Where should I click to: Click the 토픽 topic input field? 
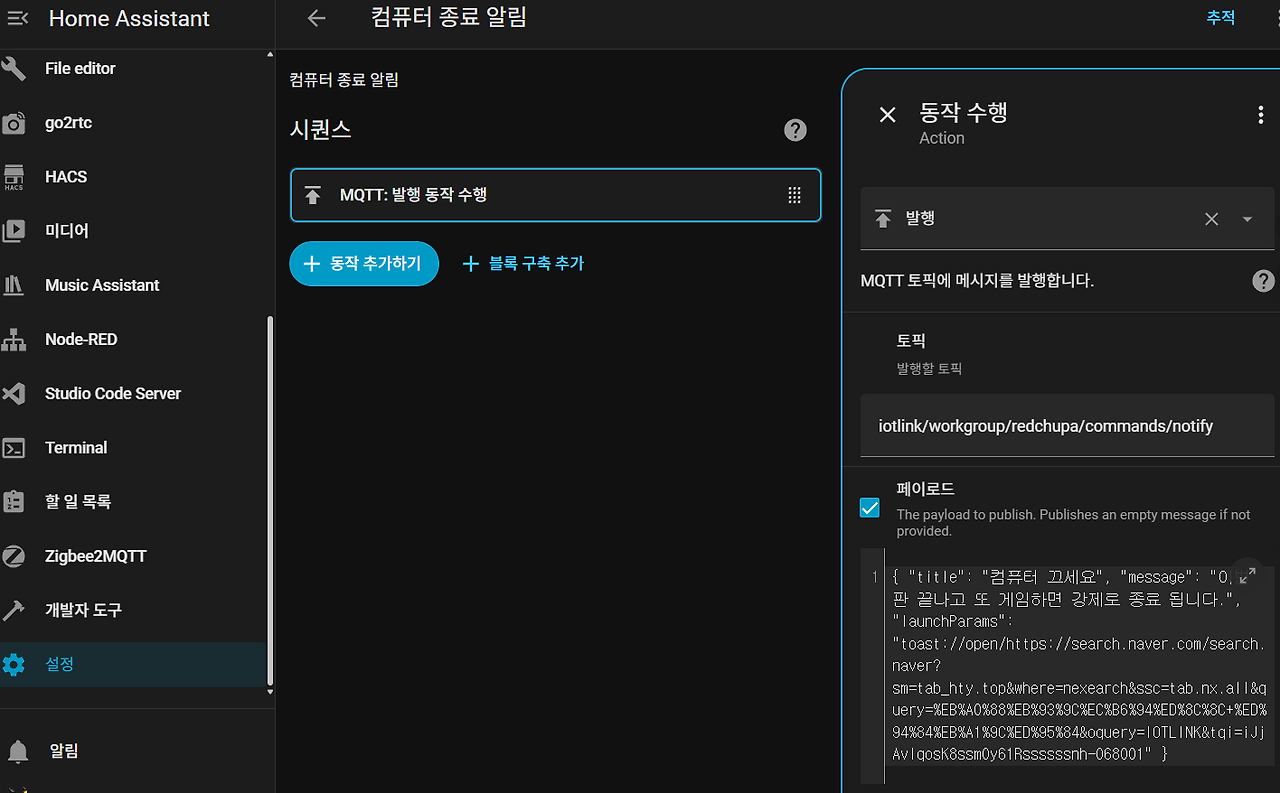pyautogui.click(x=1066, y=426)
